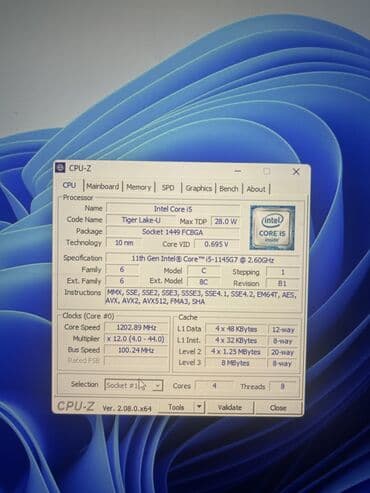Click the Instructions list text box
This screenshot has height=493, width=370.
pyautogui.click(x=201, y=298)
